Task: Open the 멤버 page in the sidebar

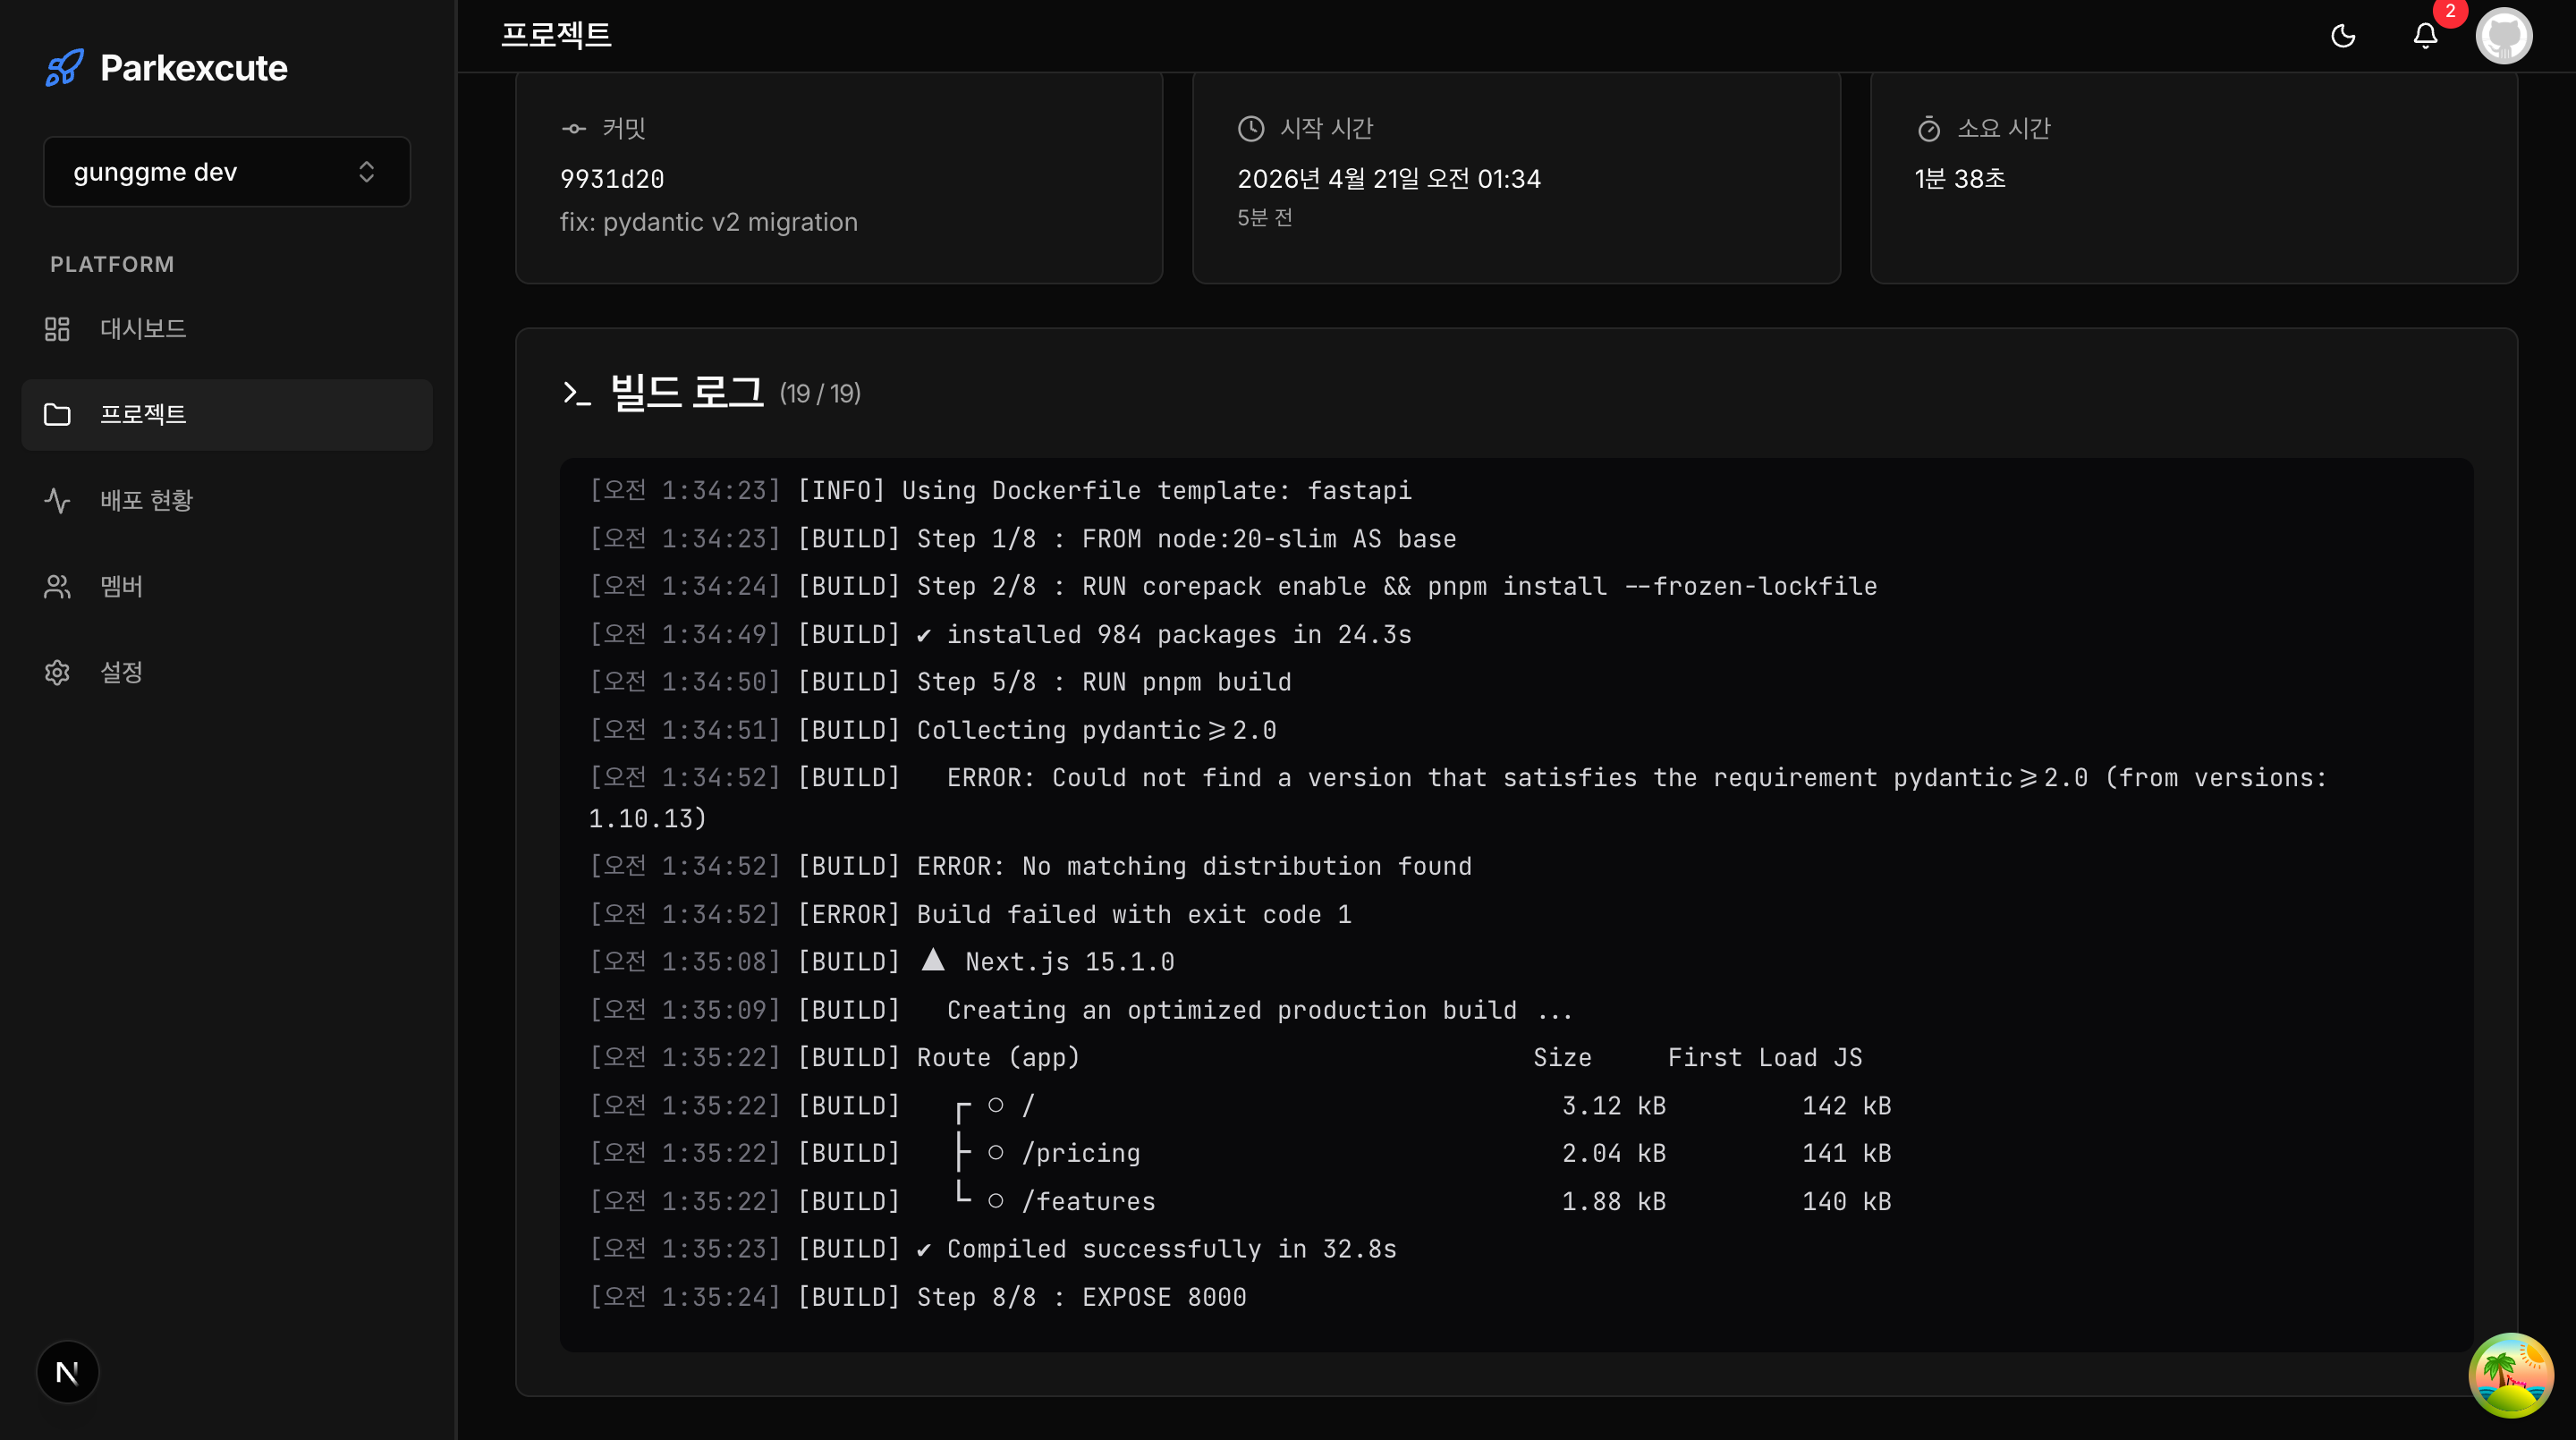Action: 121,586
